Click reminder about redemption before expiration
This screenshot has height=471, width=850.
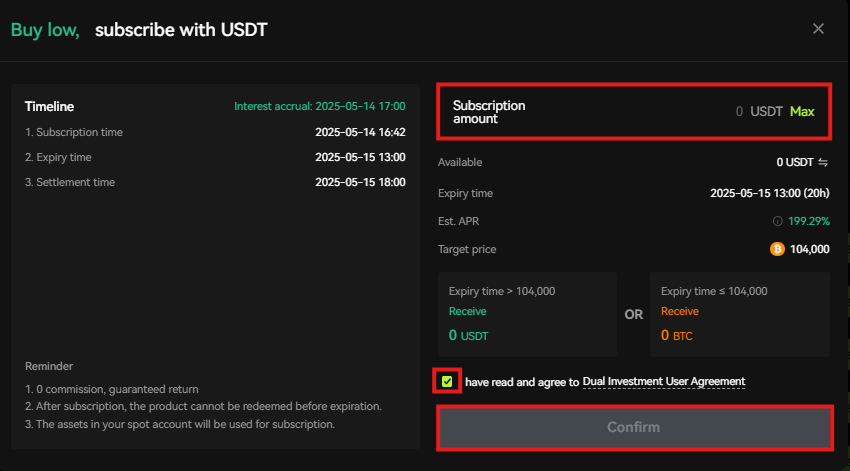pyautogui.click(x=203, y=407)
